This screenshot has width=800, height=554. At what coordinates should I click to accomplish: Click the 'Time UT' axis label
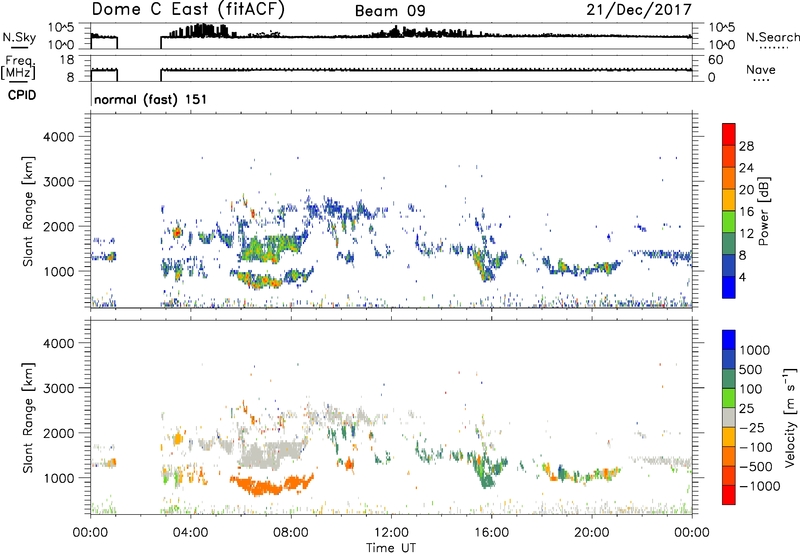391,548
